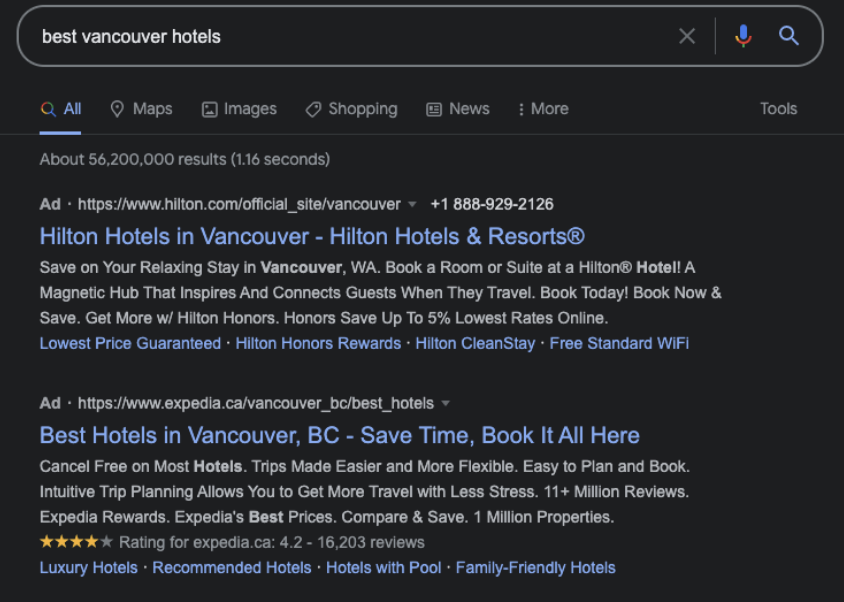Open the Hilton Honors Rewards sitelink
The height and width of the screenshot is (602, 844).
(318, 343)
